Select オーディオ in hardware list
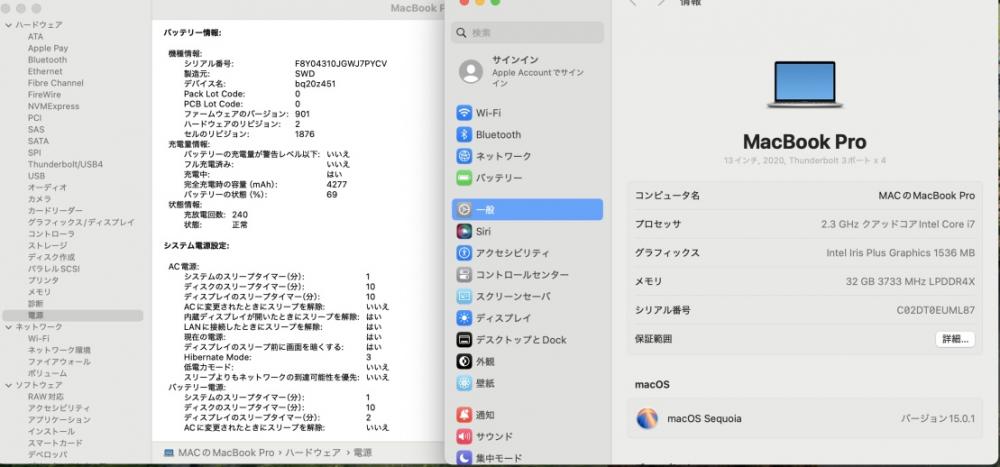The image size is (1000, 467). pyautogui.click(x=47, y=188)
